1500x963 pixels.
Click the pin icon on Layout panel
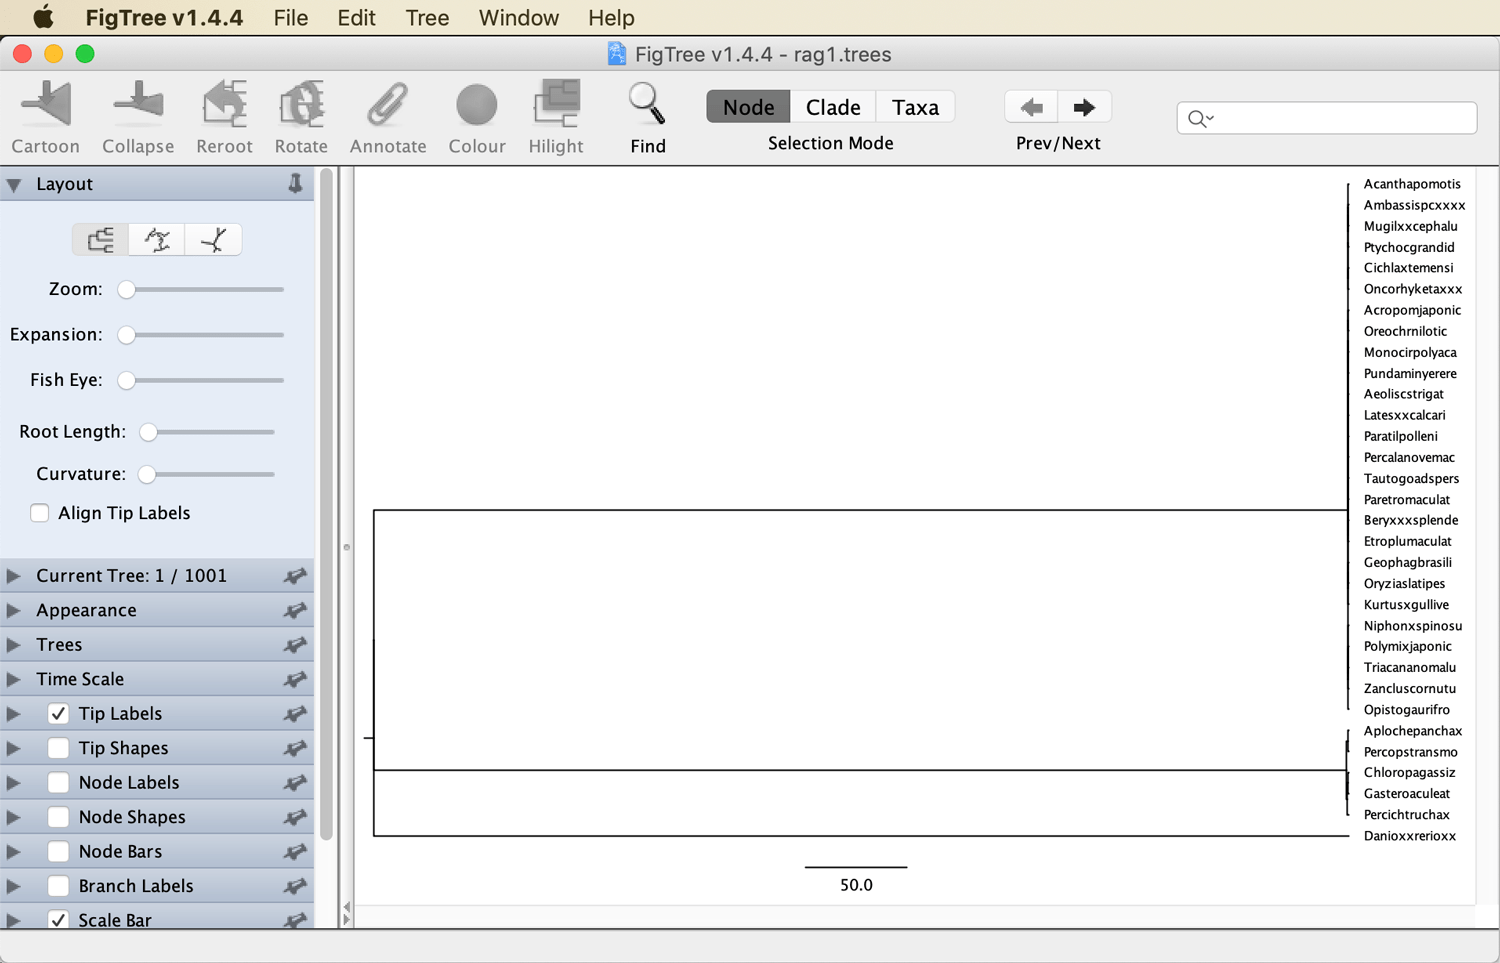(295, 184)
